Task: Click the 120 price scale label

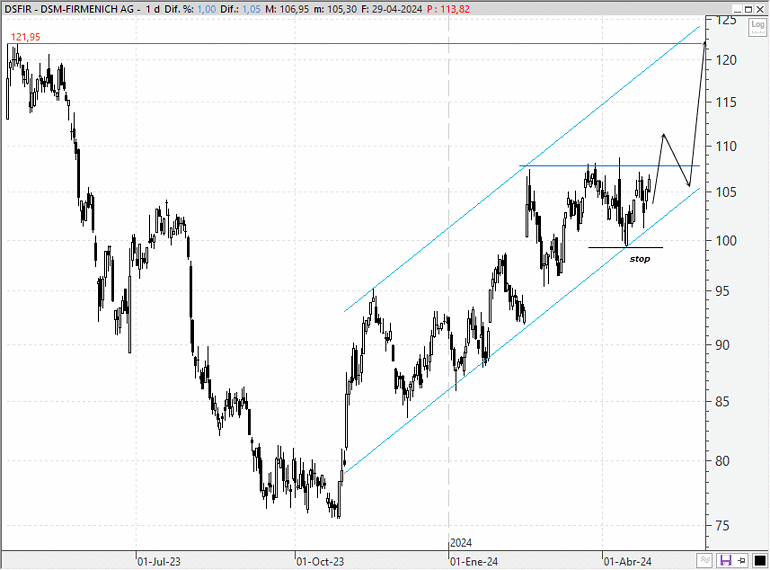Action: coord(726,60)
